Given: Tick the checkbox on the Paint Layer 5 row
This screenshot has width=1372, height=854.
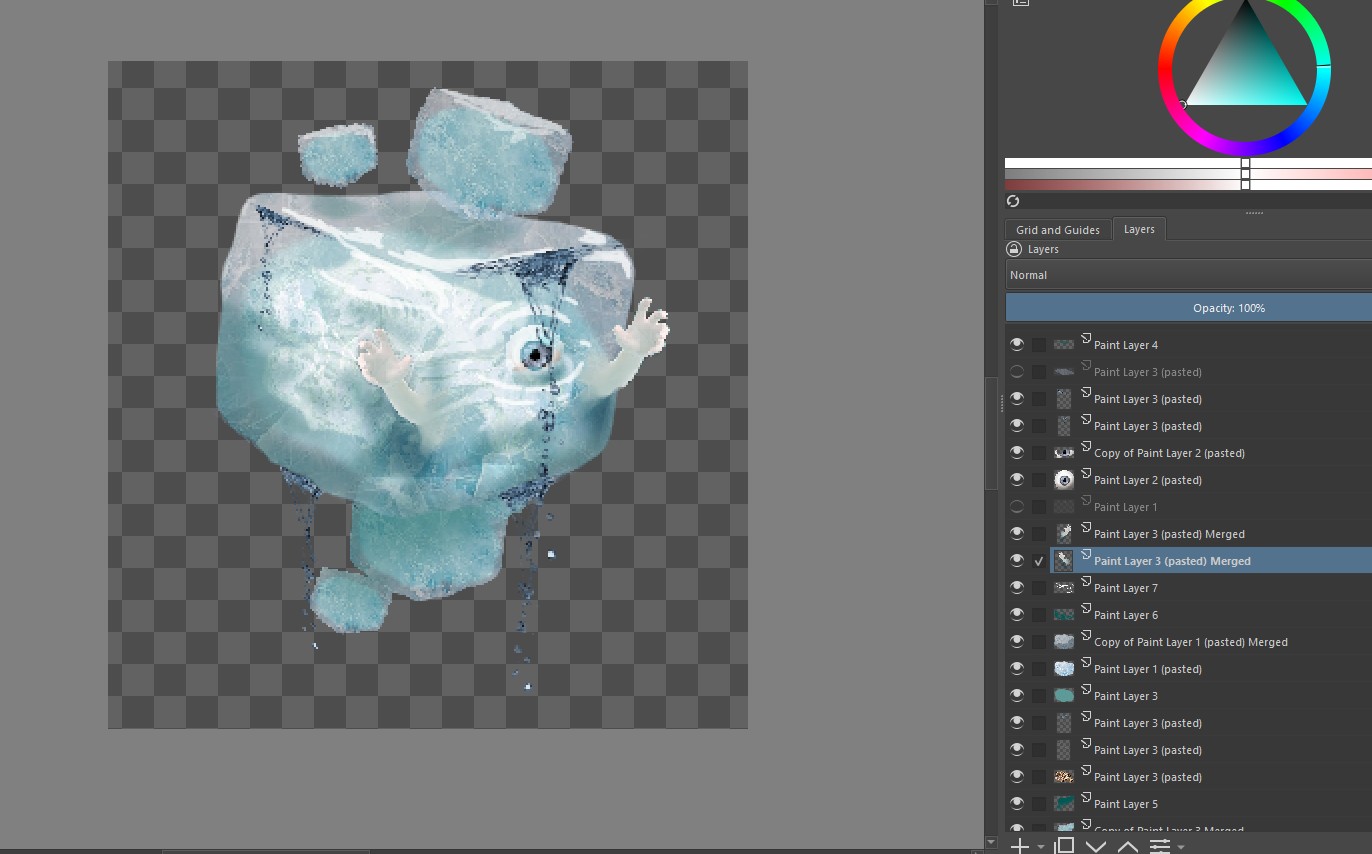Looking at the screenshot, I should coord(1039,804).
